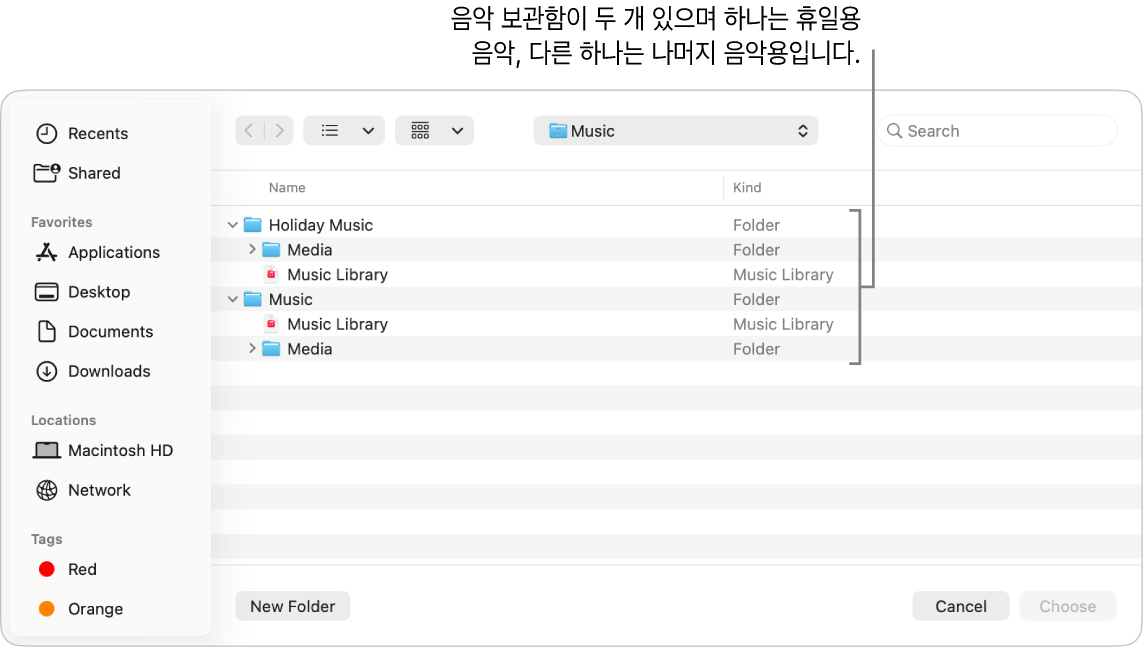Click the New Folder button

(x=293, y=606)
